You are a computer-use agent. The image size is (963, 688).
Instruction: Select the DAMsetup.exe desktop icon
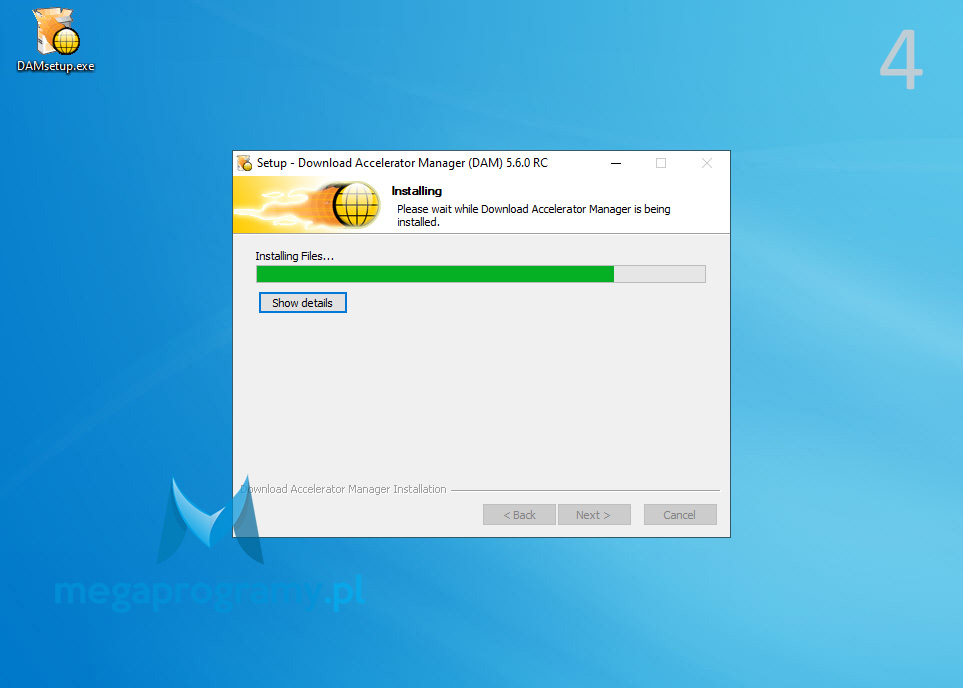[x=56, y=41]
